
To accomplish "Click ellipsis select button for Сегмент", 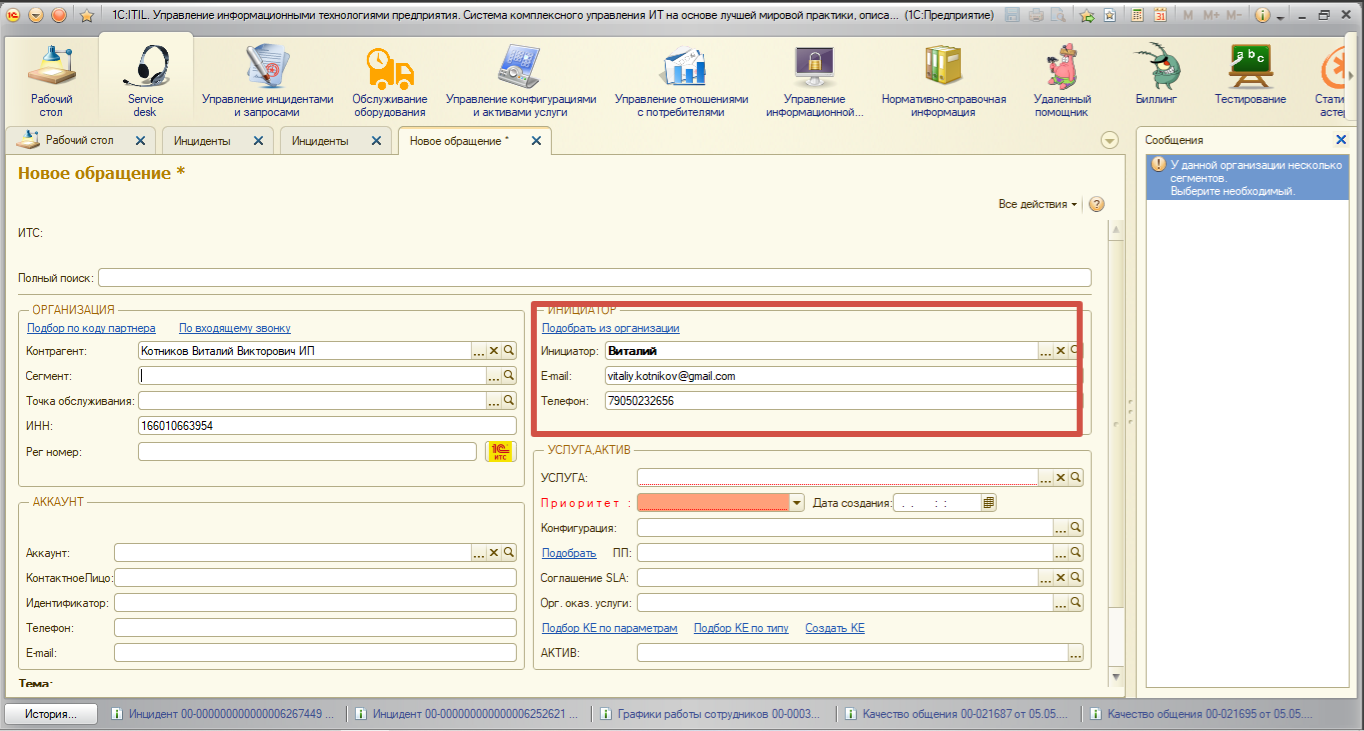I will (494, 376).
